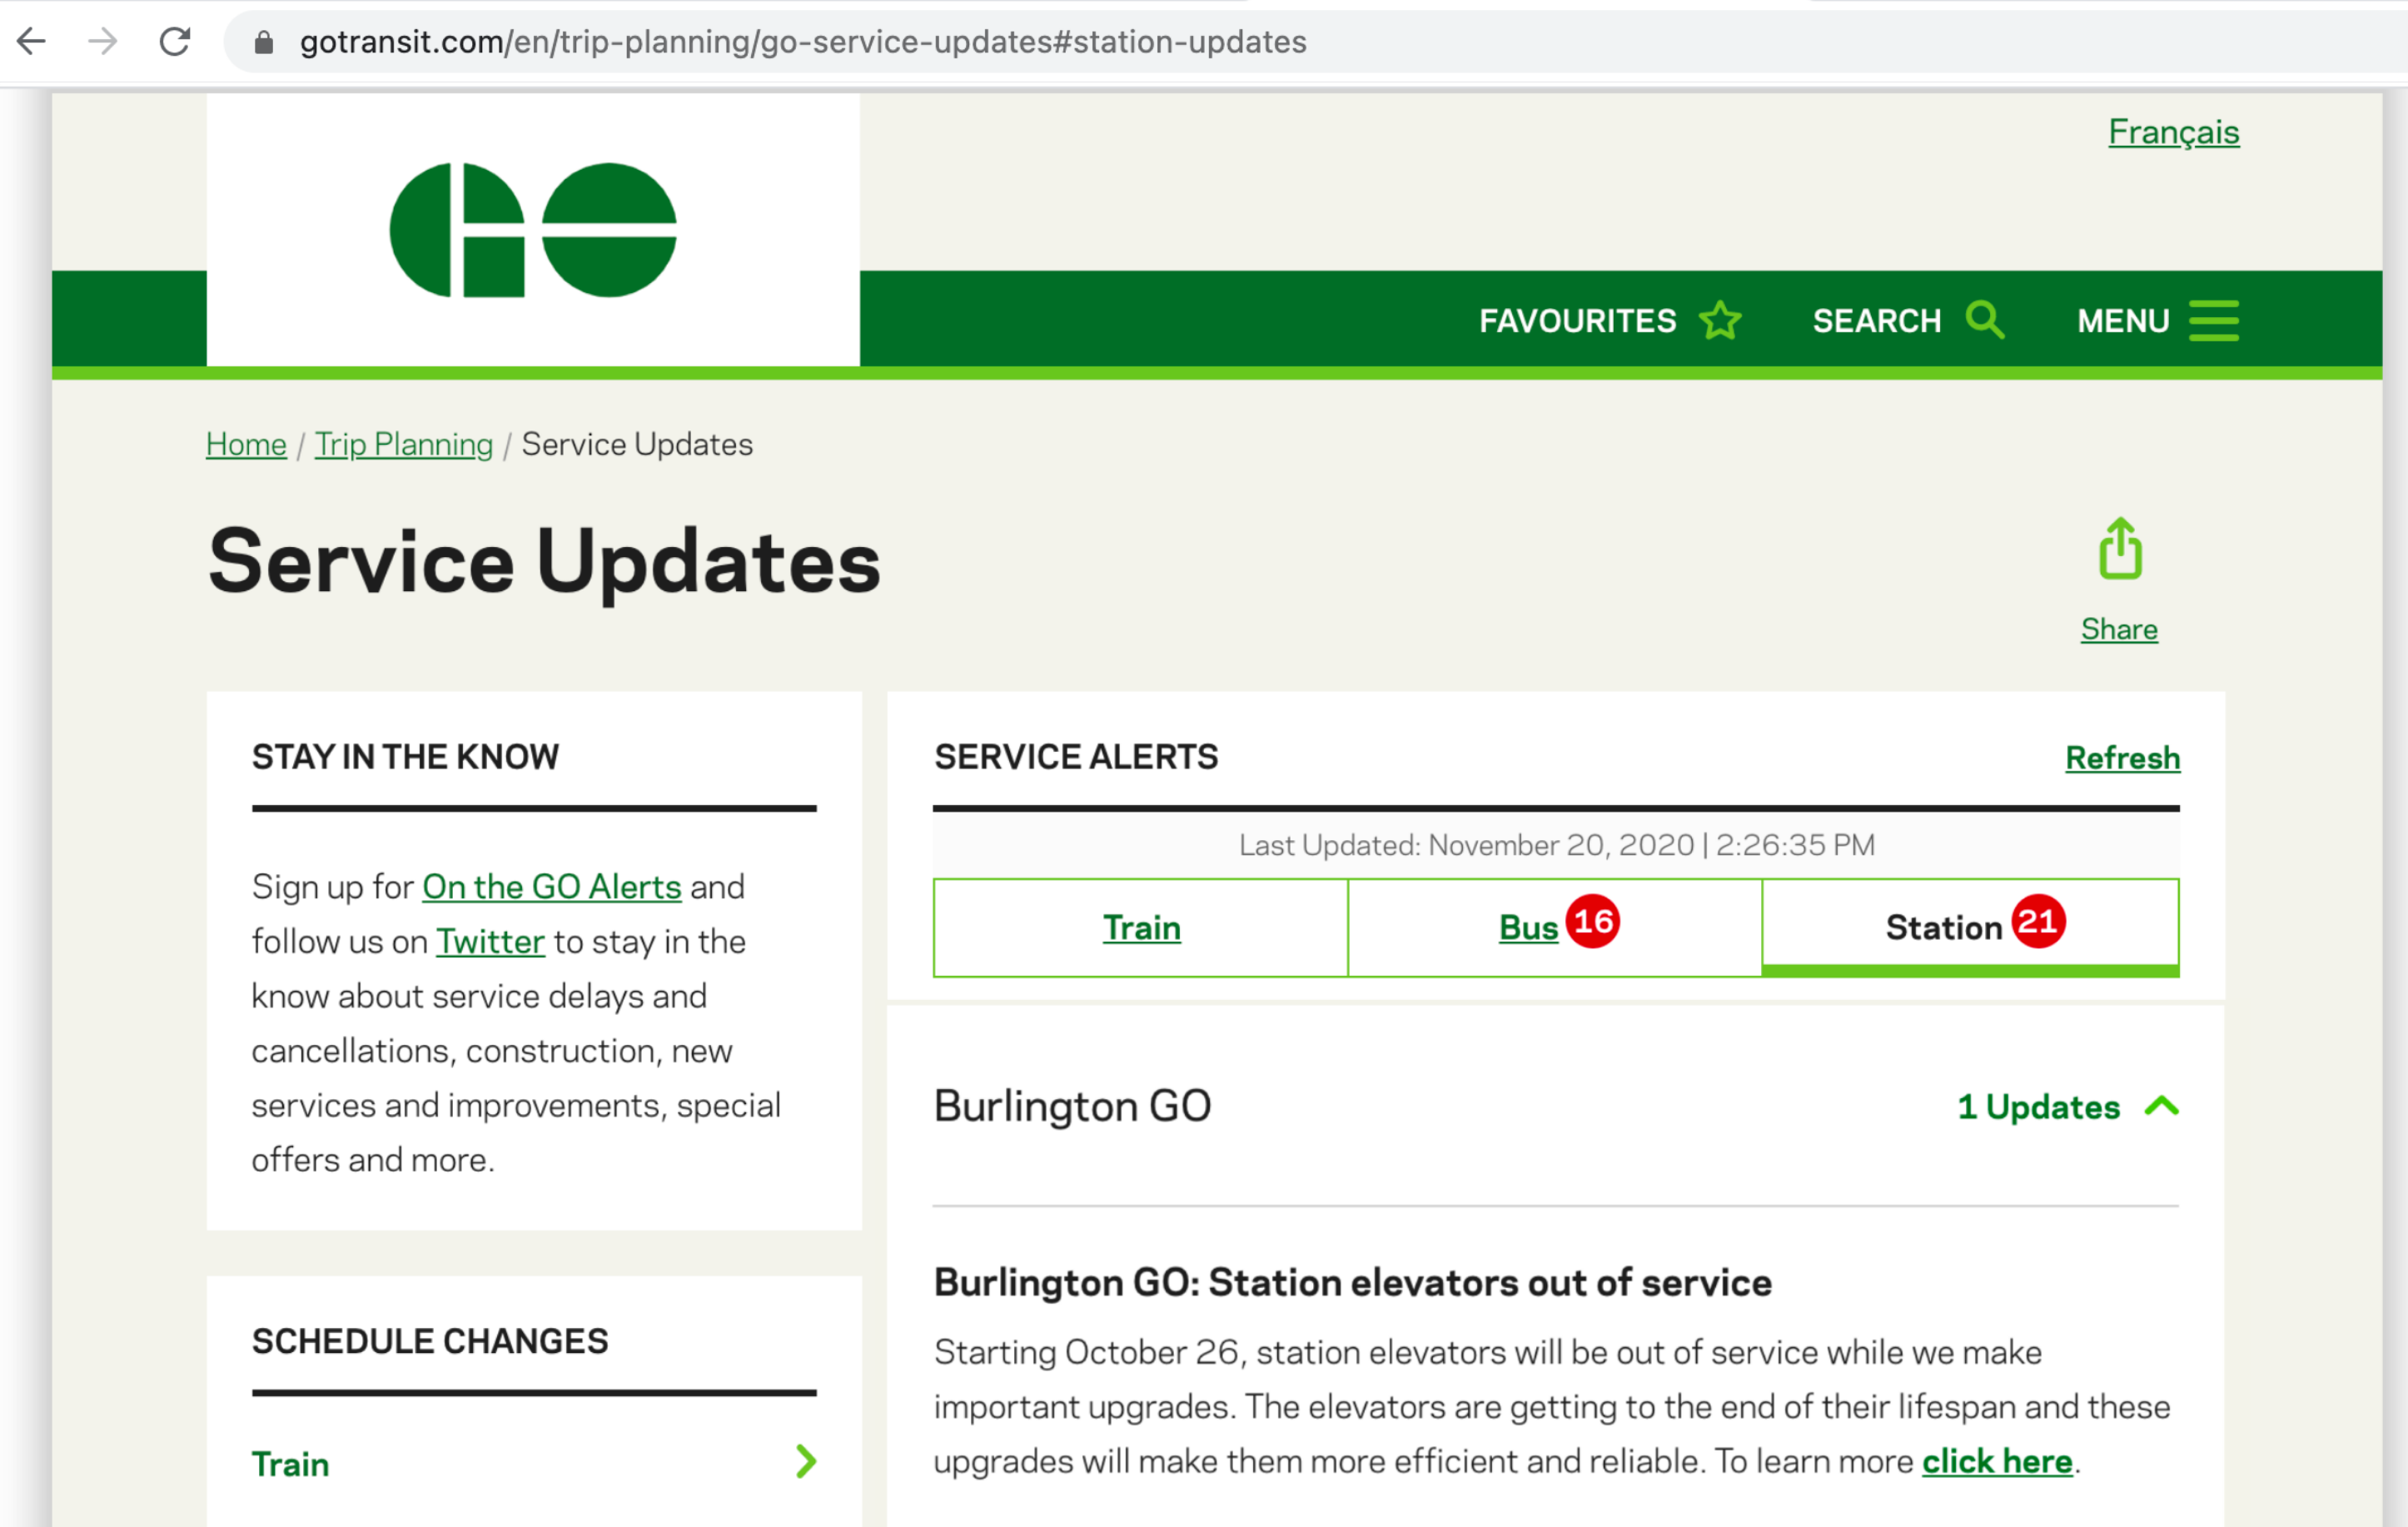Click the Search magnifier icon
This screenshot has width=2408, height=1527.
pos(1985,319)
